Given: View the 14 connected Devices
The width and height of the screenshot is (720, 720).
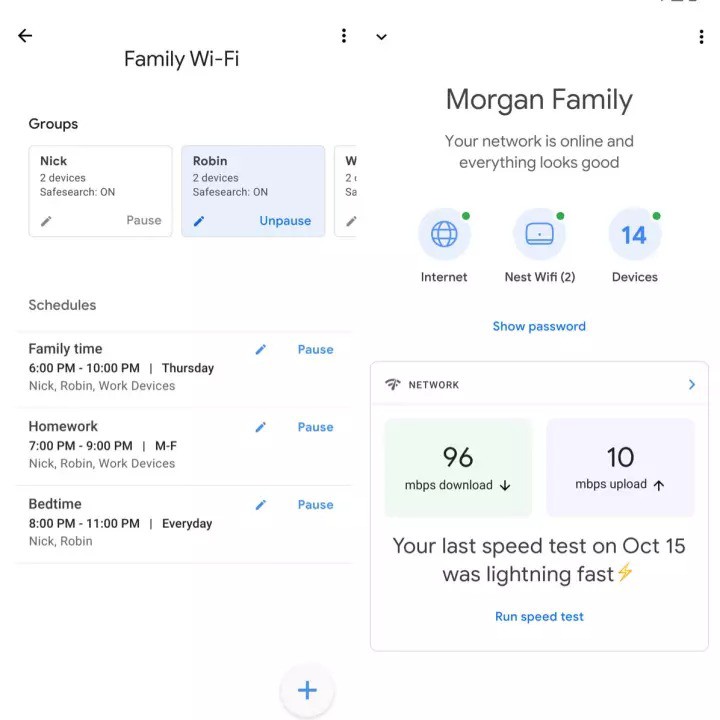Looking at the screenshot, I should (x=634, y=235).
